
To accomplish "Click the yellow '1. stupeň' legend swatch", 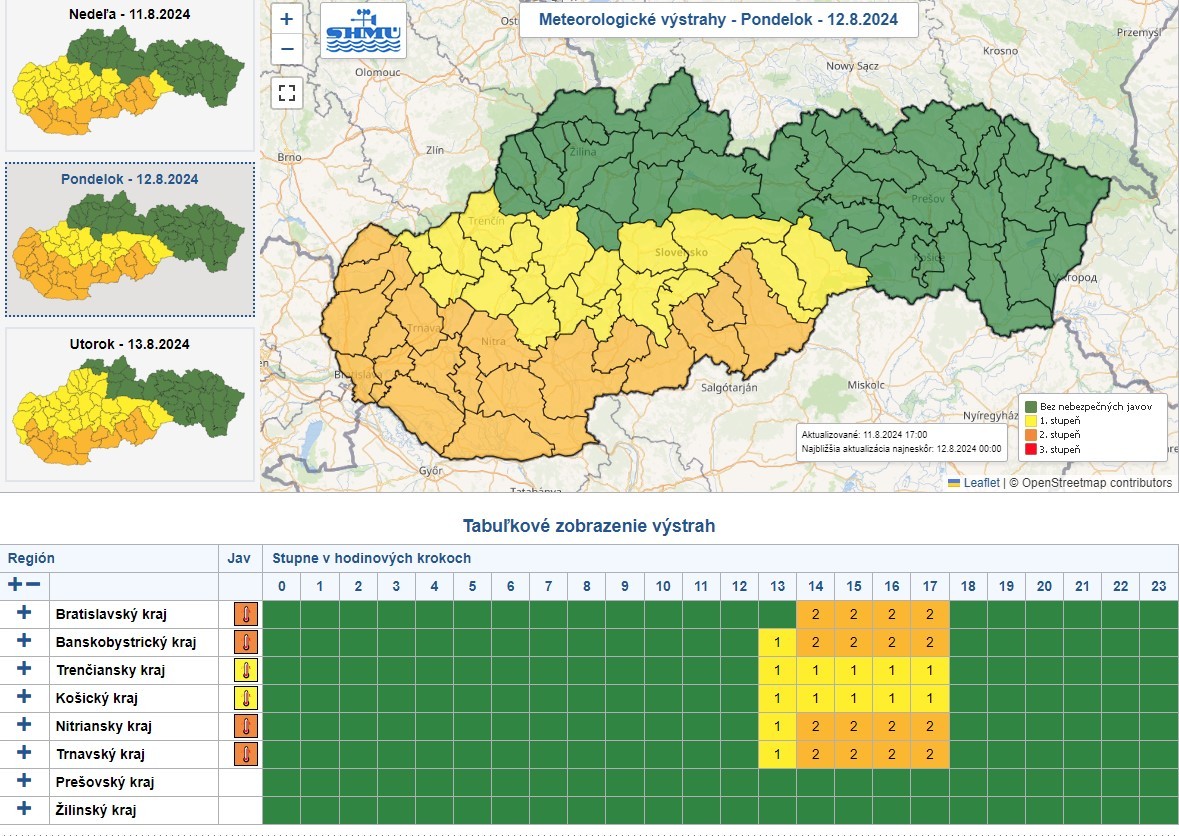I will (x=1031, y=421).
